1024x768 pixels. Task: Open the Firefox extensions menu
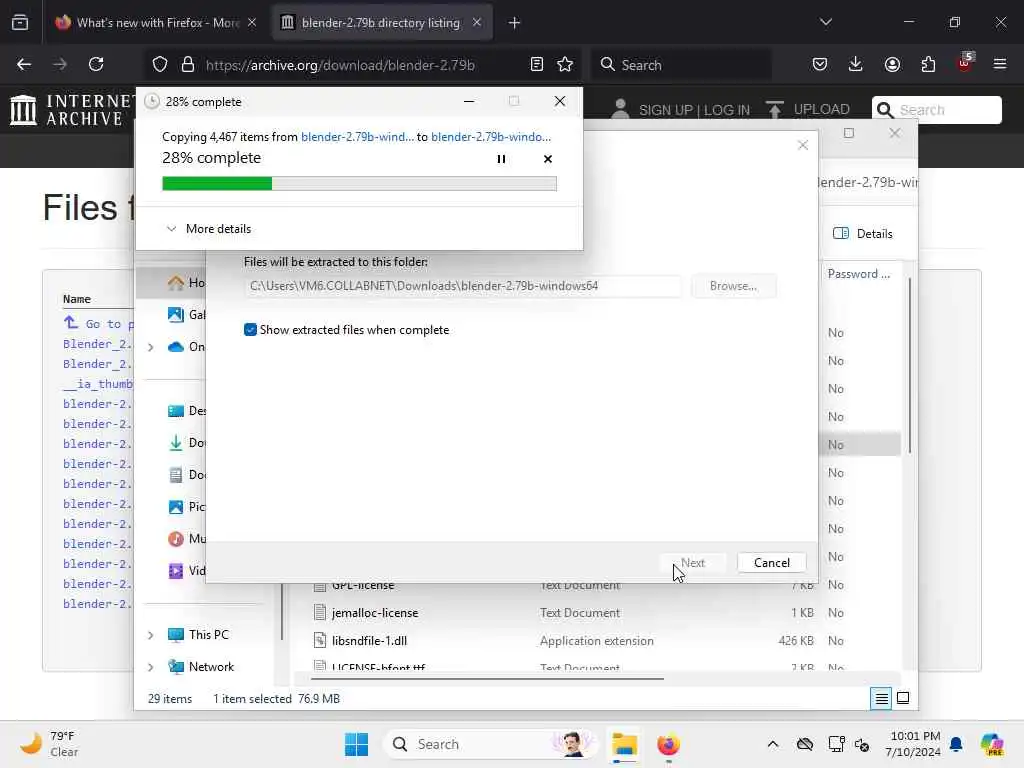coord(928,64)
